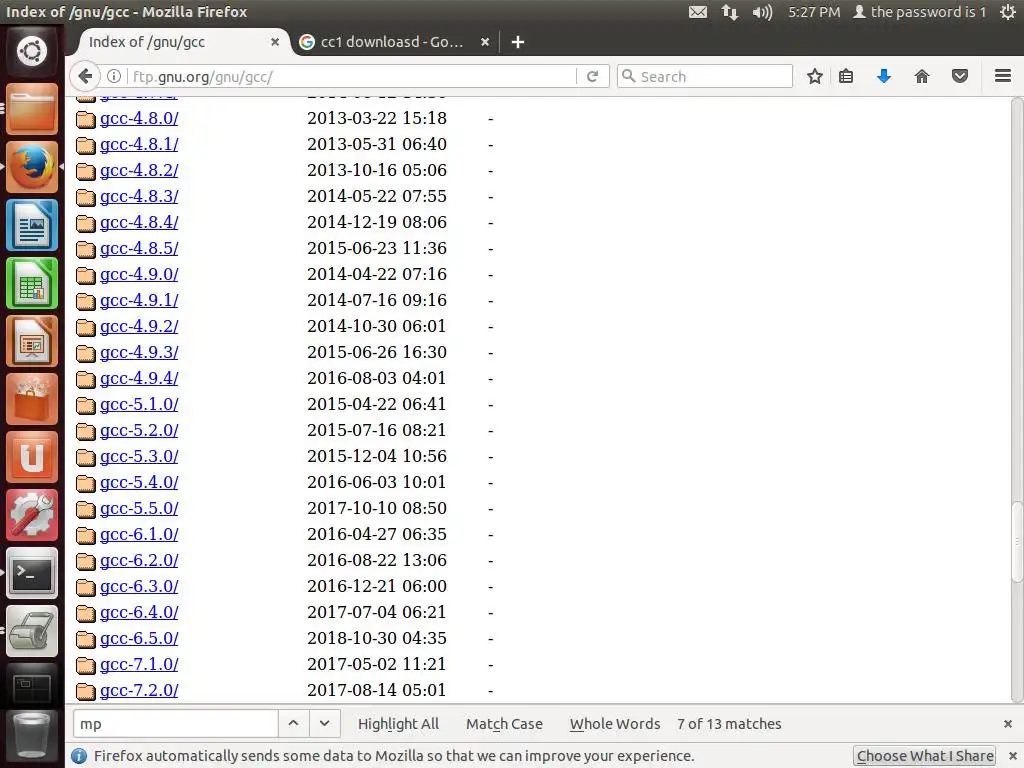Click folder icon beside gcc-6.5.0/
Viewport: 1024px width, 768px height.
coord(86,639)
